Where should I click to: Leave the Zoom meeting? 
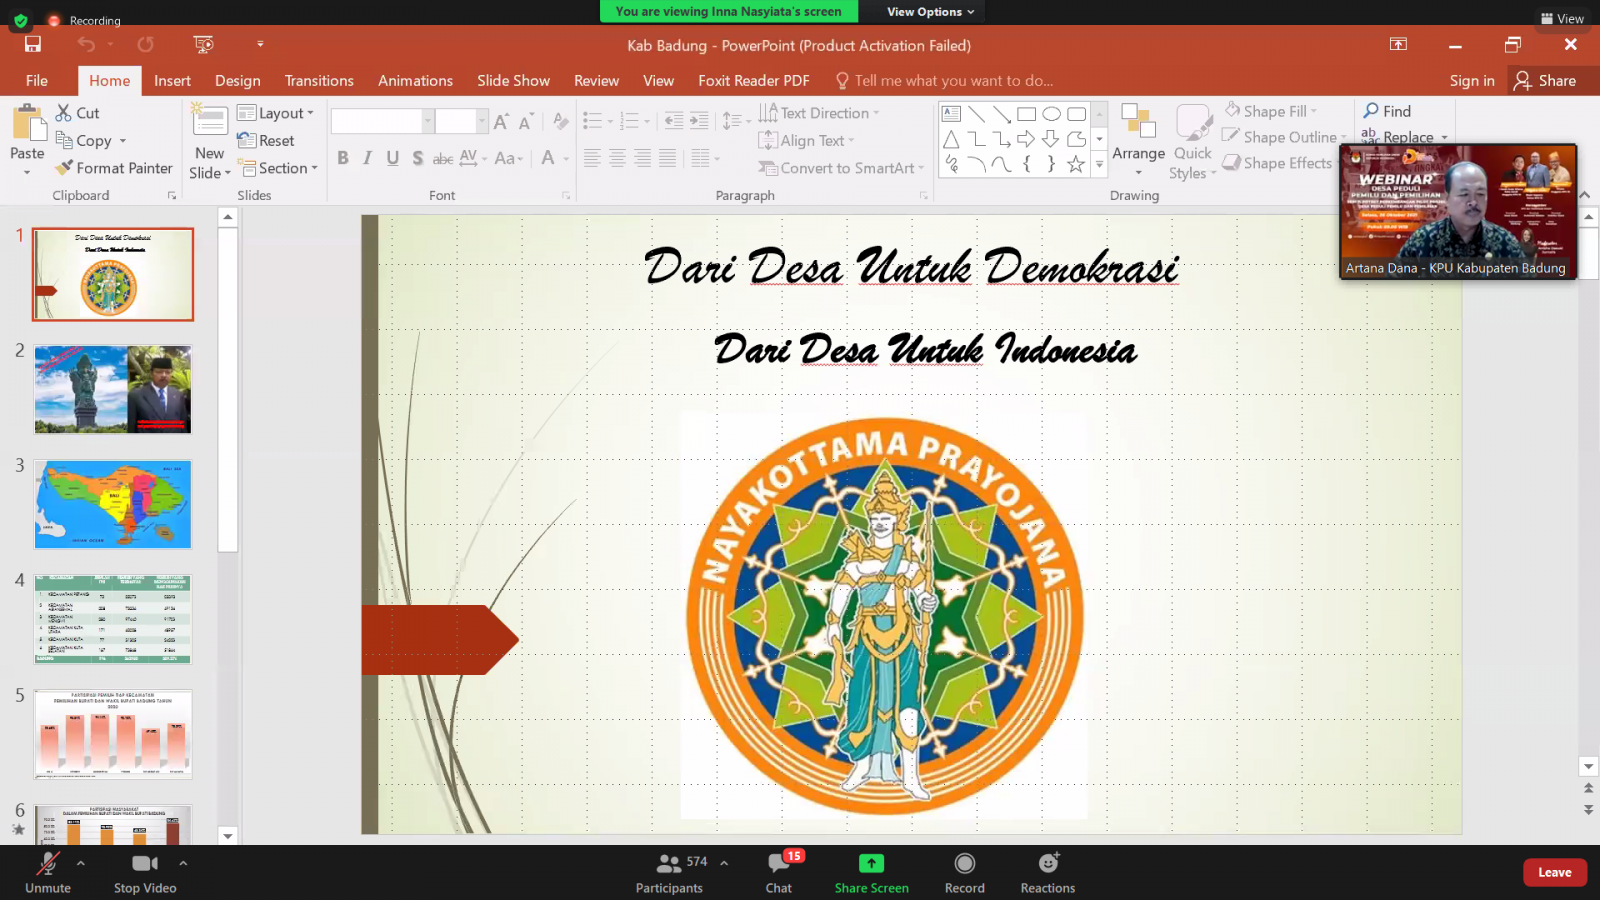click(1554, 872)
